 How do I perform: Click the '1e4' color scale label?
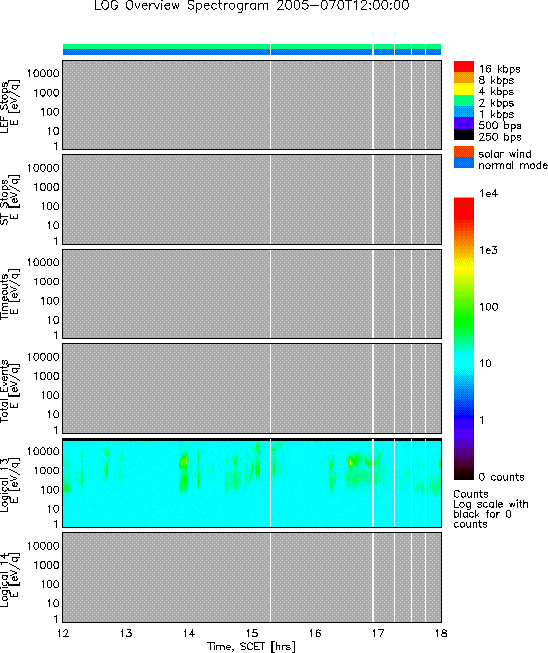click(488, 193)
